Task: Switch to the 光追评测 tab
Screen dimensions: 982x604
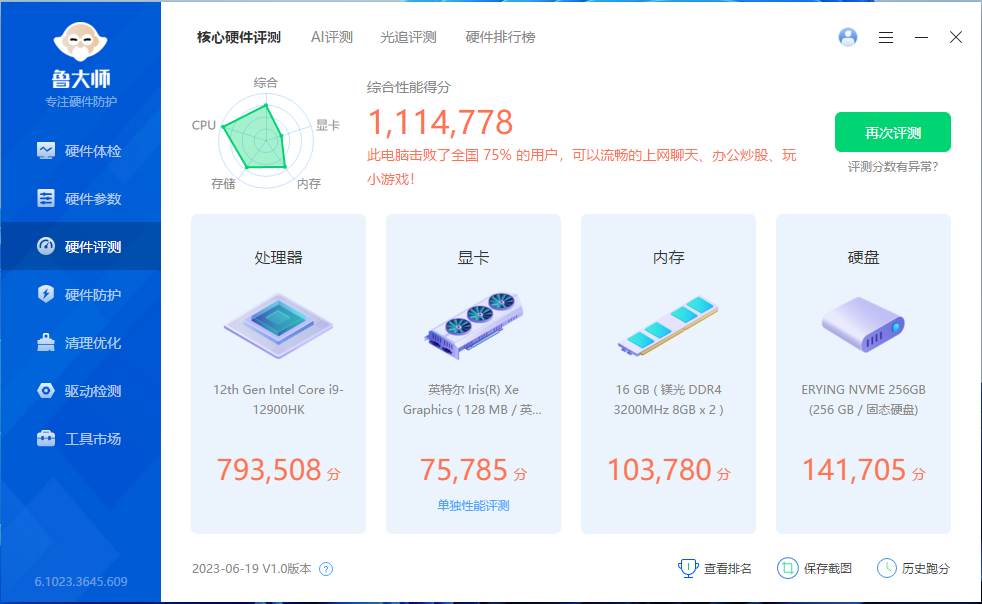Action: click(408, 38)
